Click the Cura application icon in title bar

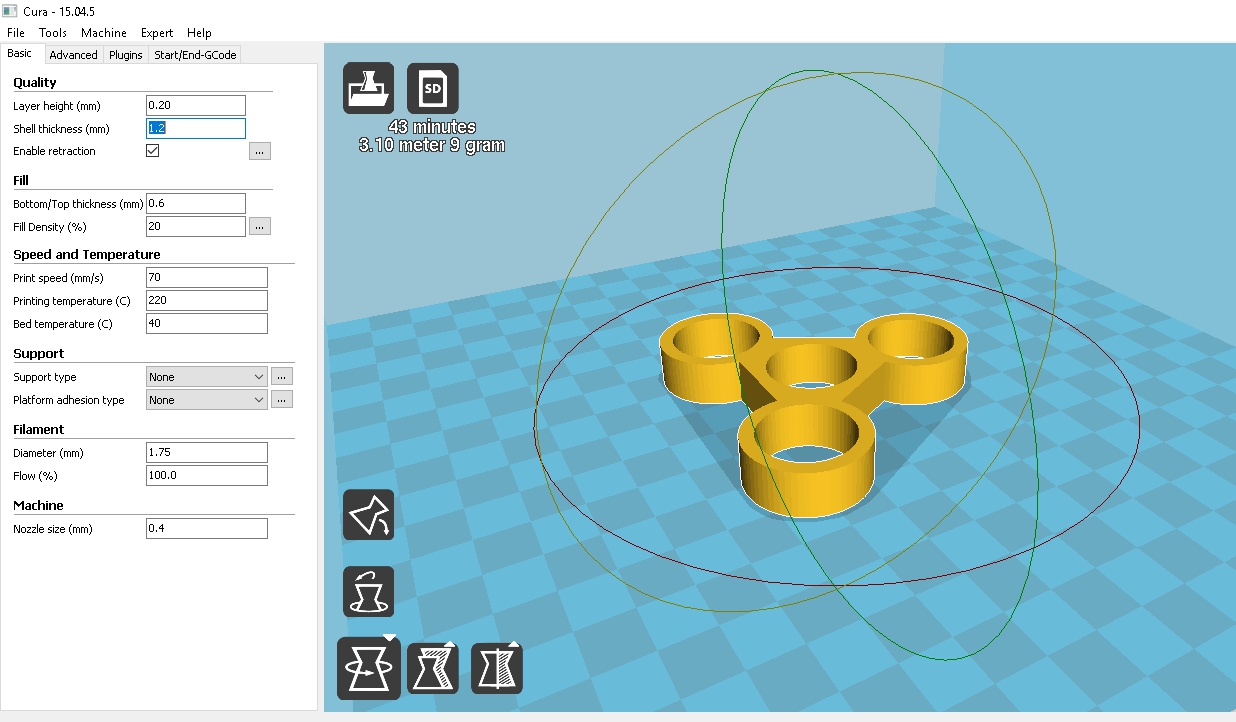pos(10,11)
